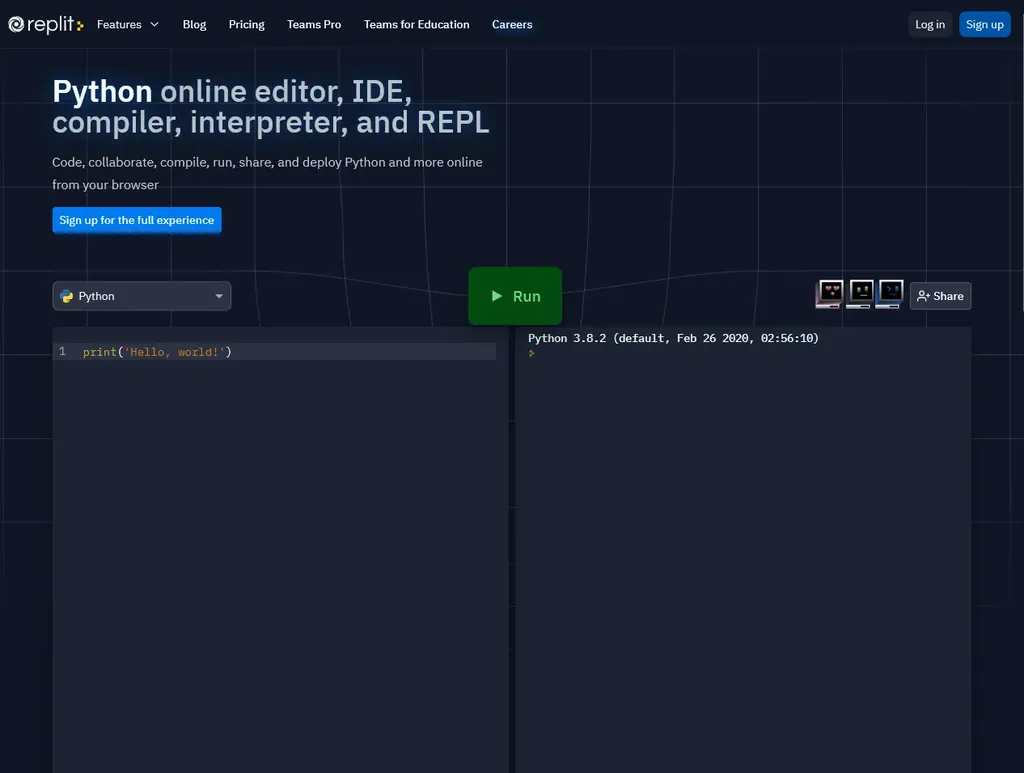Click the terminal-prompt computer icon
Image resolution: width=1024 pixels, height=773 pixels.
click(x=891, y=294)
